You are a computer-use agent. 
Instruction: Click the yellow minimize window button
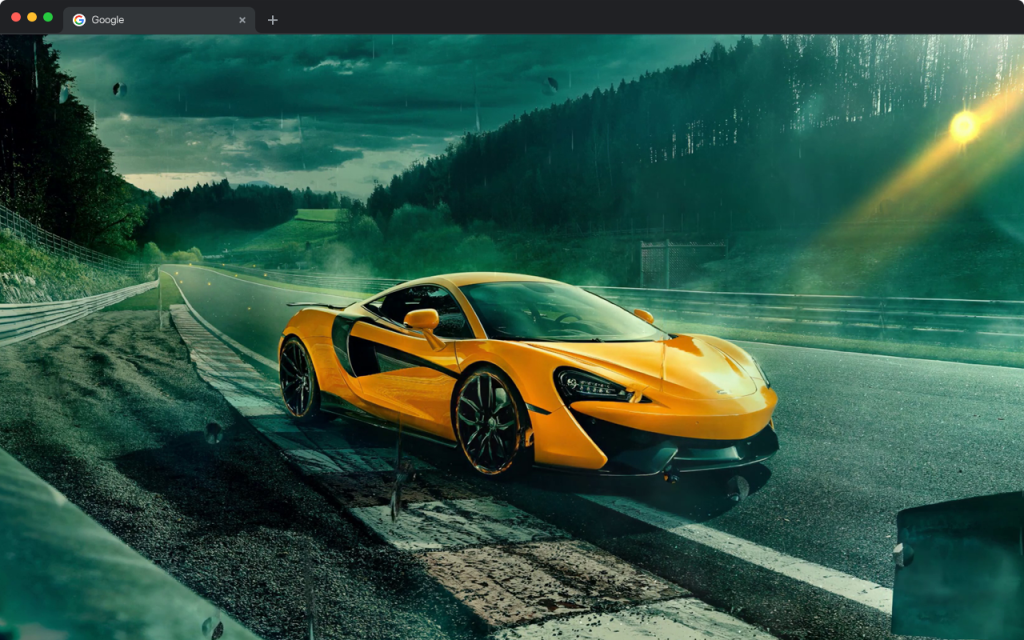click(x=30, y=16)
